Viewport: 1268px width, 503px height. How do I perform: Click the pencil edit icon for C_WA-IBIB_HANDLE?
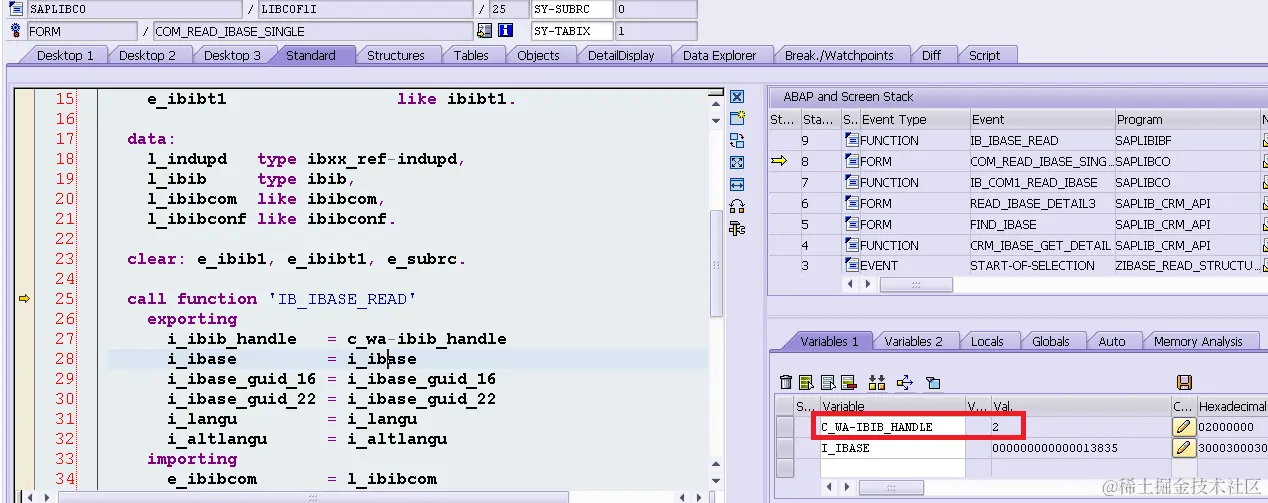[x=1184, y=427]
